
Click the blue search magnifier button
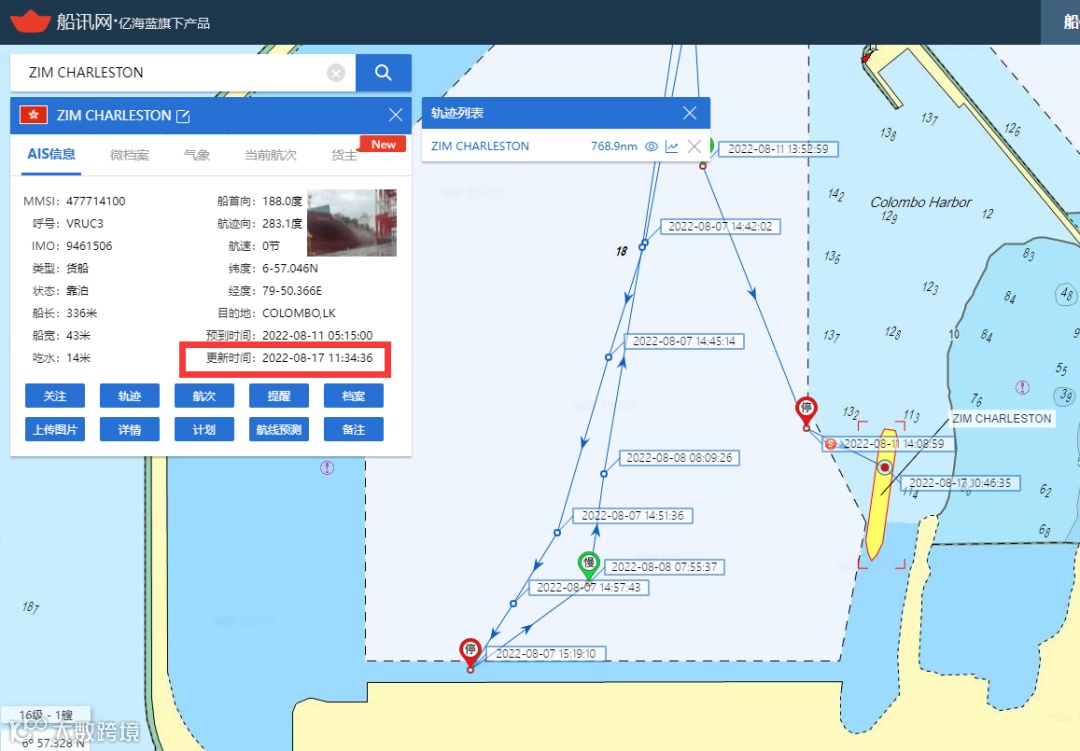(x=384, y=72)
